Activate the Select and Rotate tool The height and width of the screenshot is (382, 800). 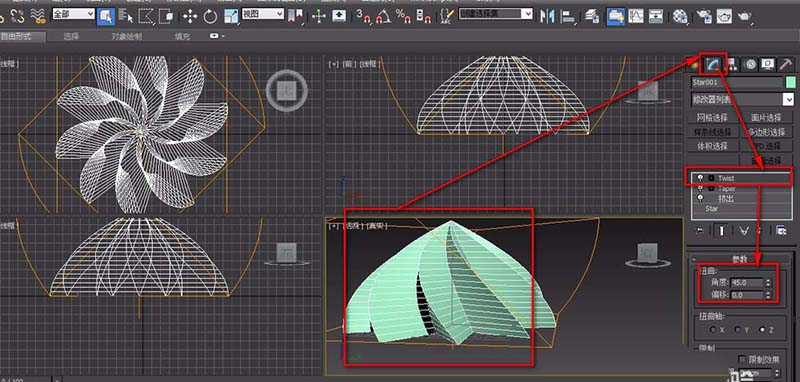pos(210,16)
